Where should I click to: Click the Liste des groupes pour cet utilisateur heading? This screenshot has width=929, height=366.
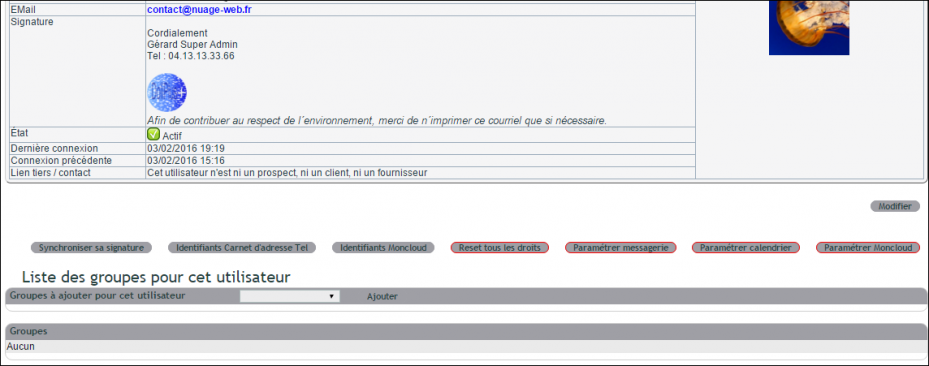tap(156, 277)
